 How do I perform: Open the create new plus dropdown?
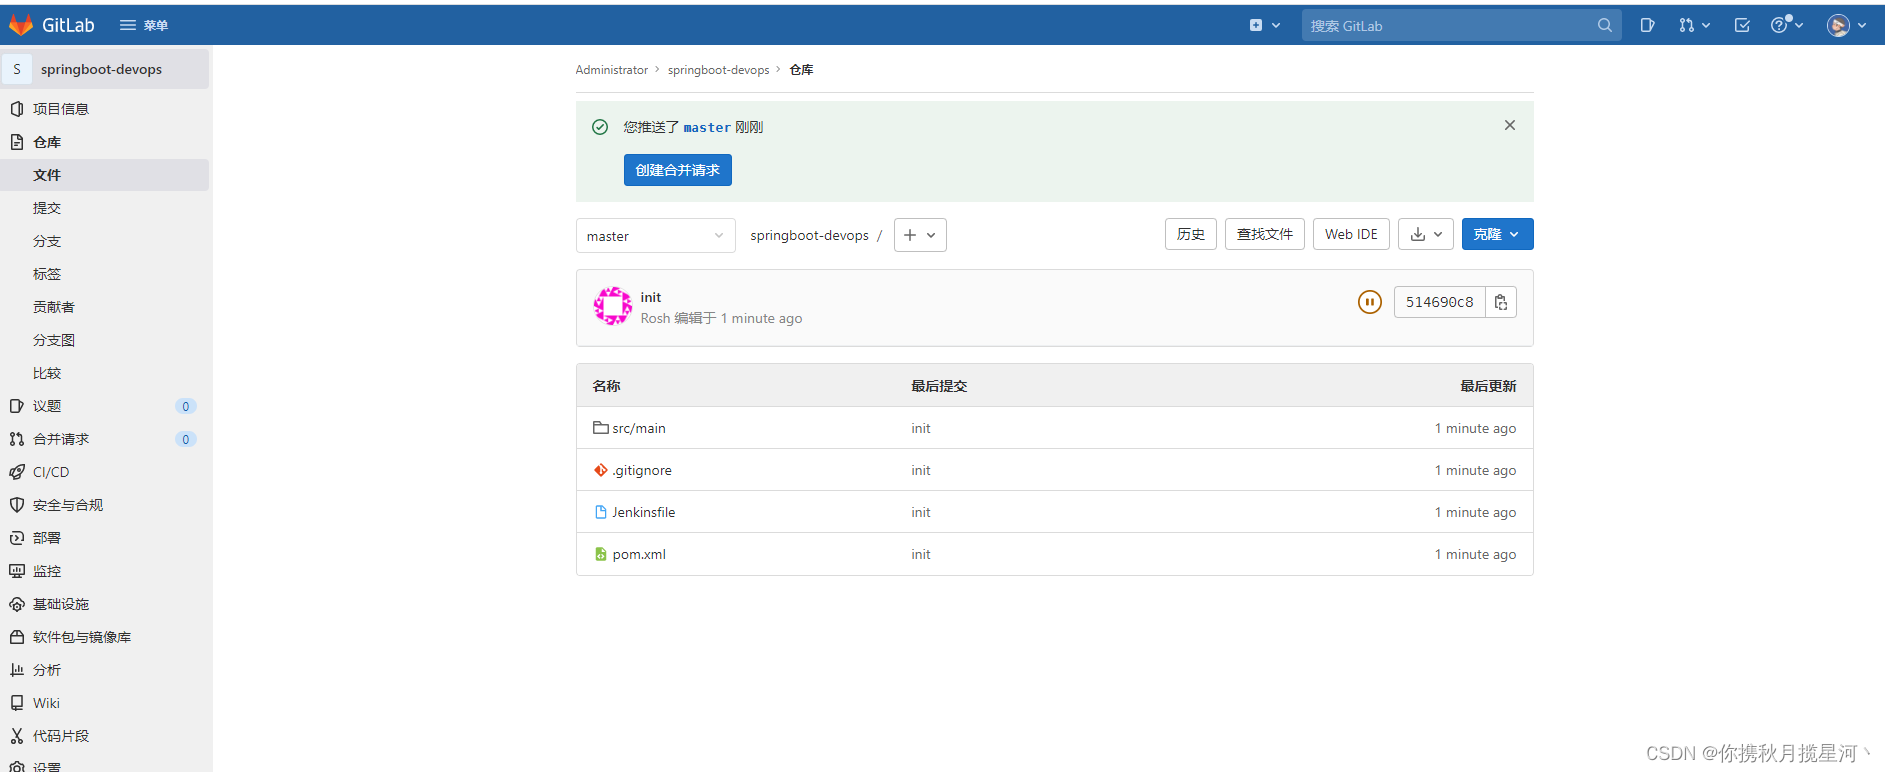(1265, 25)
